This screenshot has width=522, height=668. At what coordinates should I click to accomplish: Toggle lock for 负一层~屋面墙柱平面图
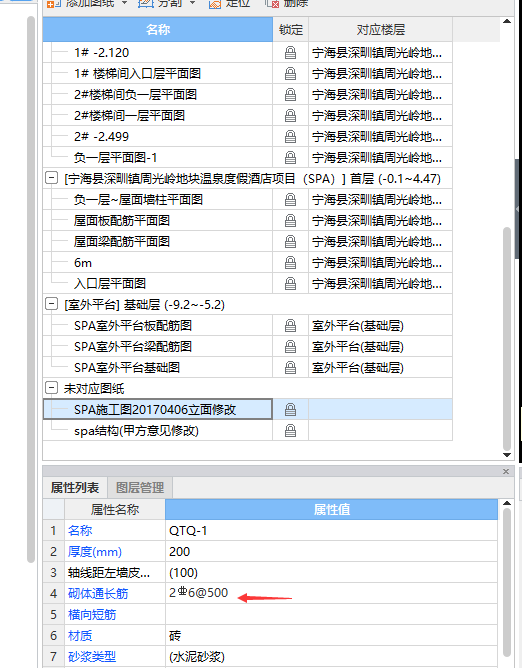[x=290, y=200]
